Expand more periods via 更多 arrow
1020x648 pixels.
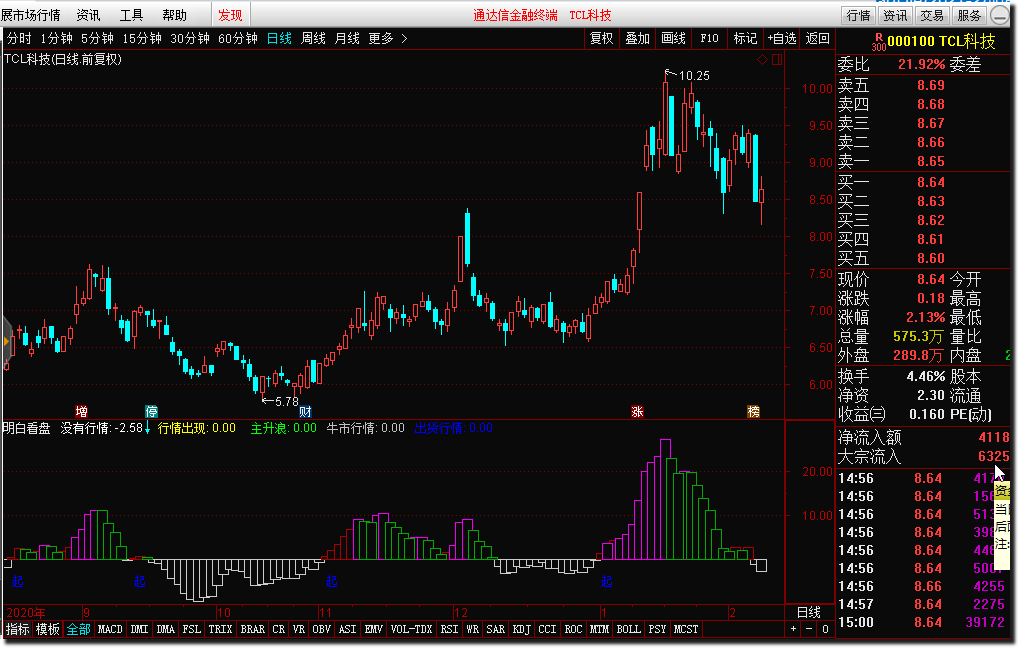[405, 38]
